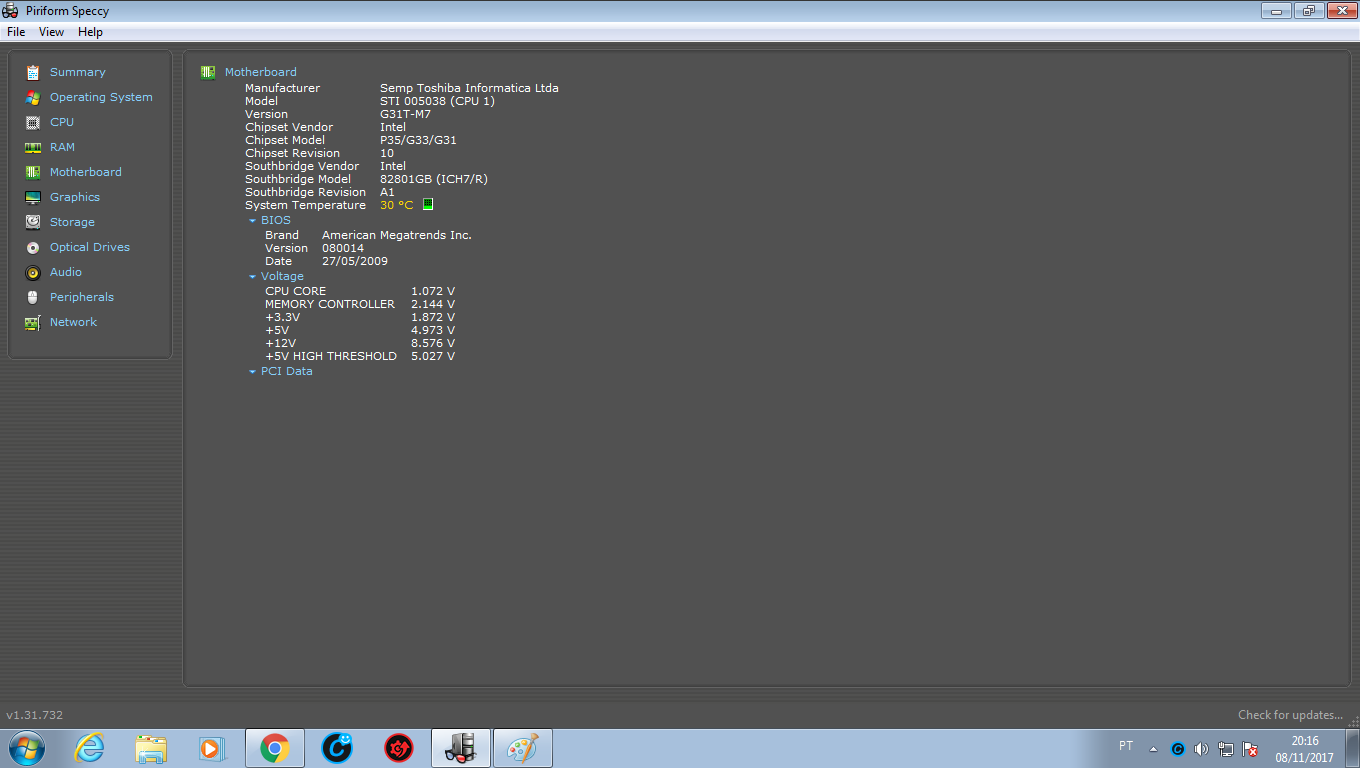Select the +12V reading 8.576 V
Screen dimensions: 1360x768
pyautogui.click(x=433, y=343)
